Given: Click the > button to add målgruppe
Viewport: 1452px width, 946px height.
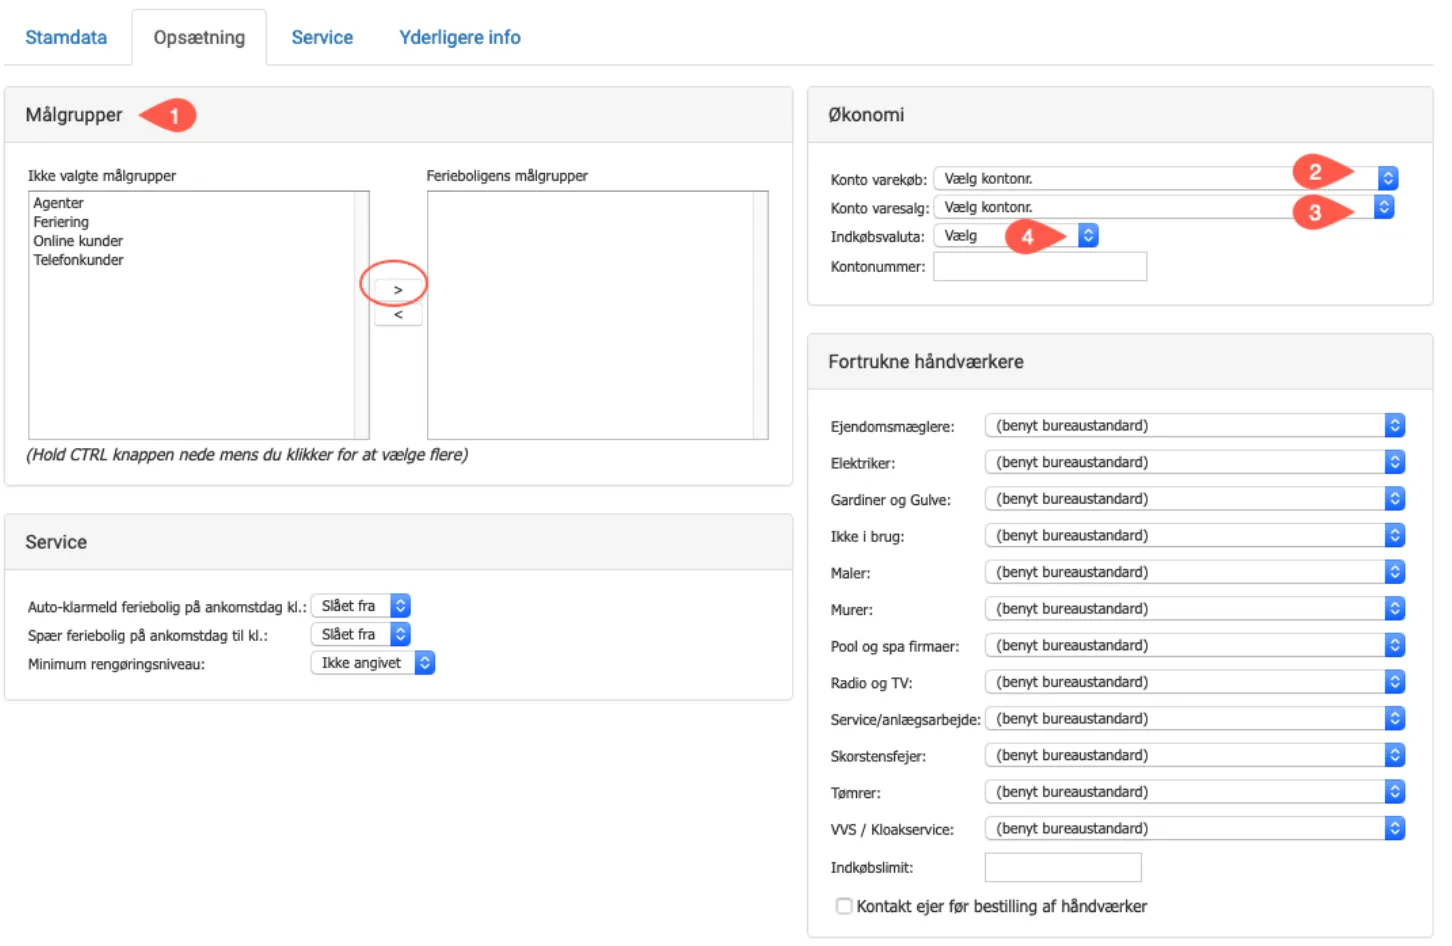Looking at the screenshot, I should pyautogui.click(x=398, y=290).
